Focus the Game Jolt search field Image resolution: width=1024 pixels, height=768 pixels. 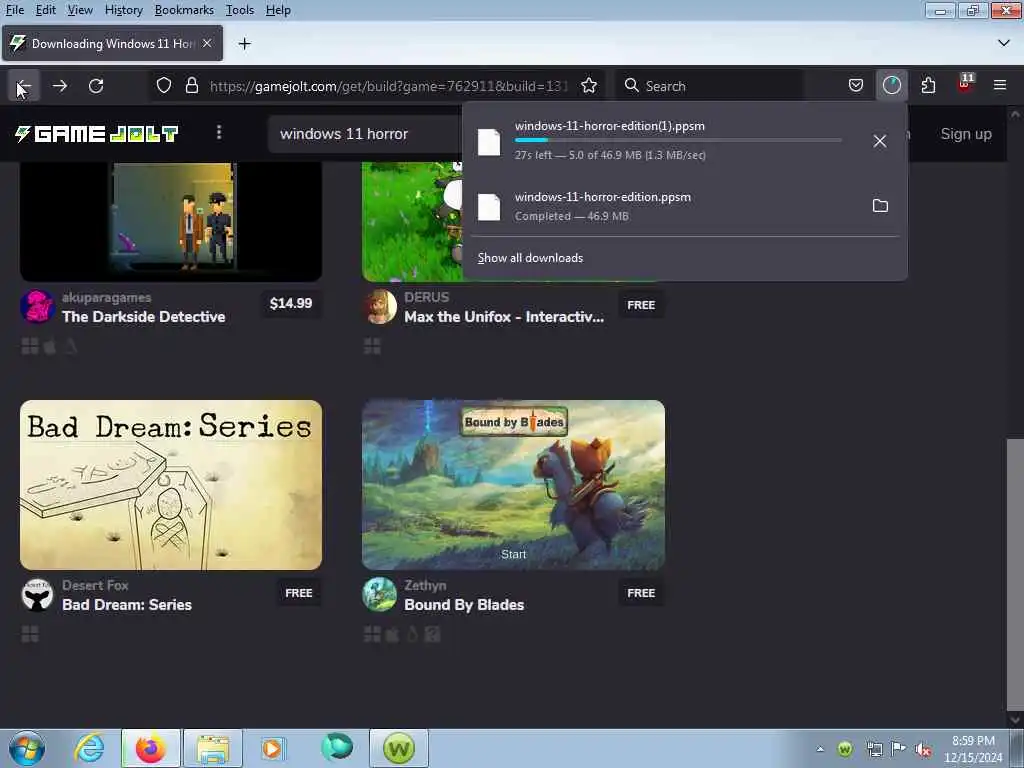point(366,134)
